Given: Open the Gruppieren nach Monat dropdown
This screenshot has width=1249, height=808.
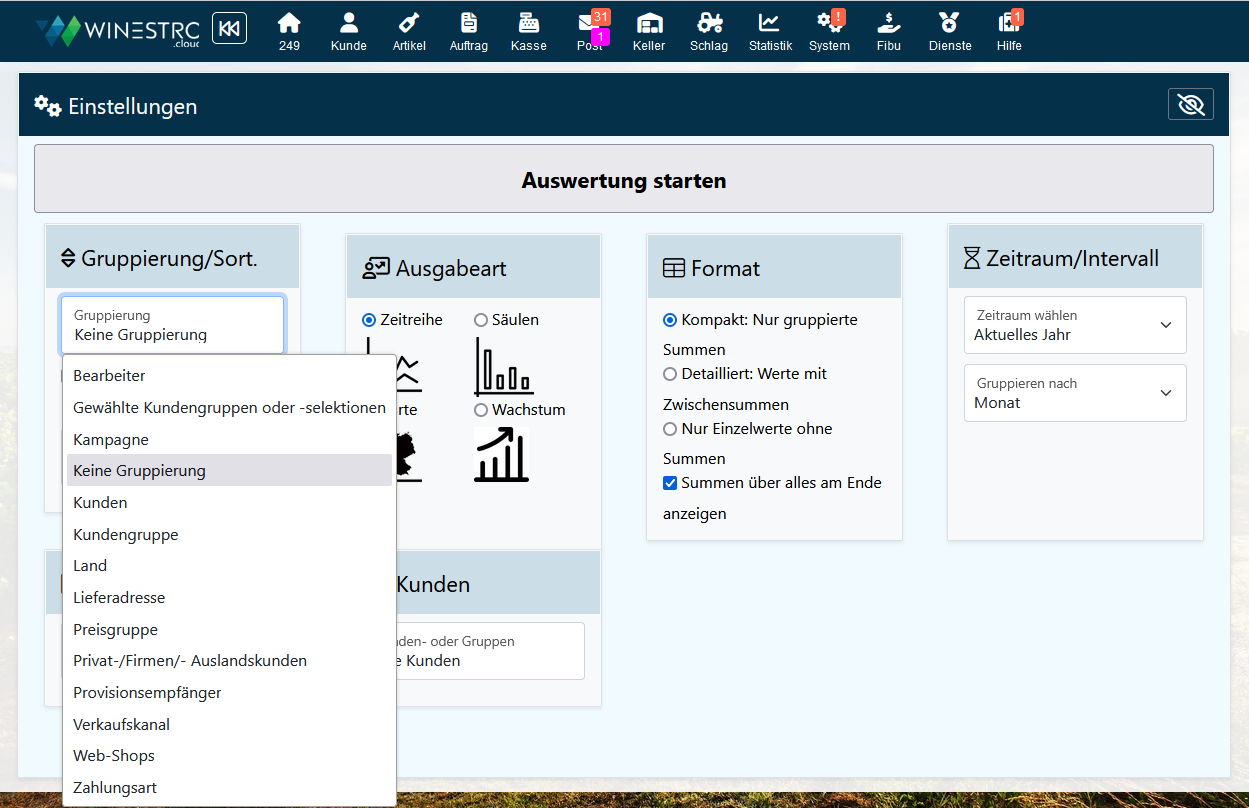Looking at the screenshot, I should click(x=1074, y=393).
